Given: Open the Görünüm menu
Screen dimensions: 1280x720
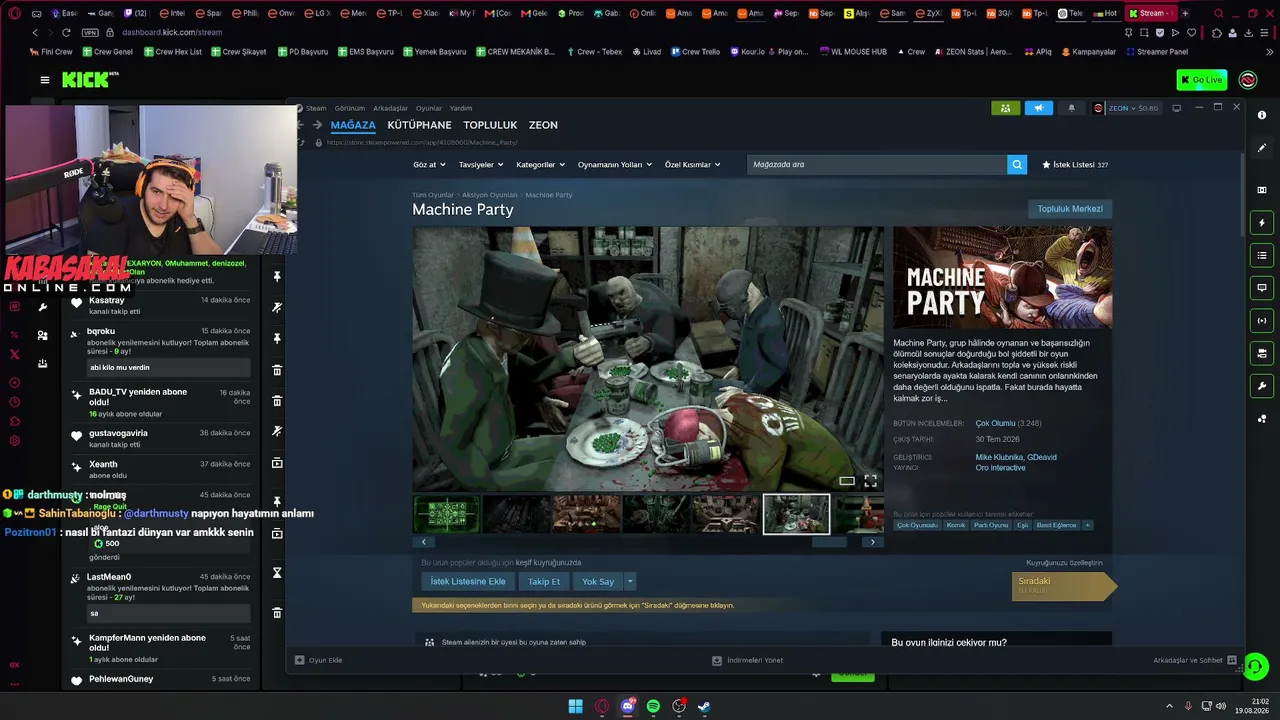Looking at the screenshot, I should (x=350, y=108).
